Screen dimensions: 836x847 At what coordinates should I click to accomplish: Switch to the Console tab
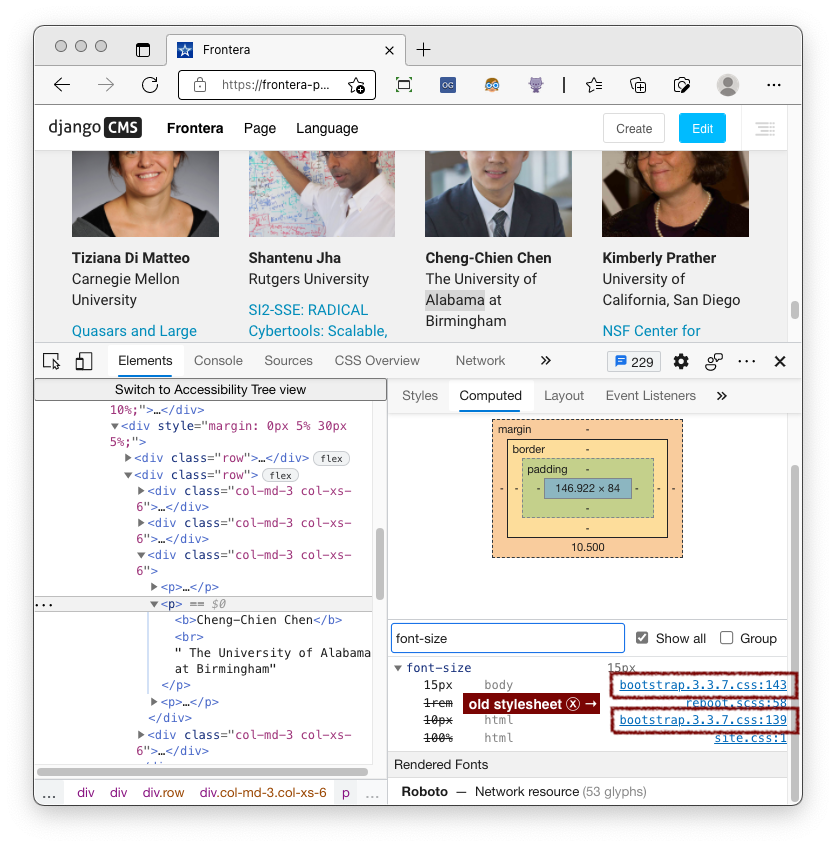218,361
